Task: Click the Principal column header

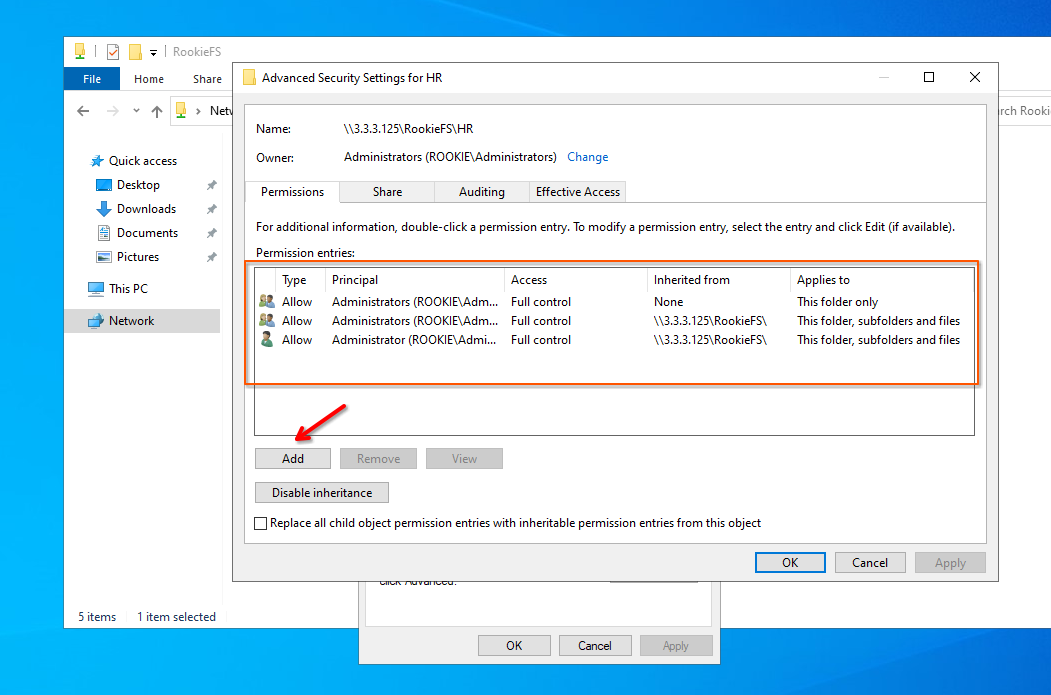Action: pos(355,280)
